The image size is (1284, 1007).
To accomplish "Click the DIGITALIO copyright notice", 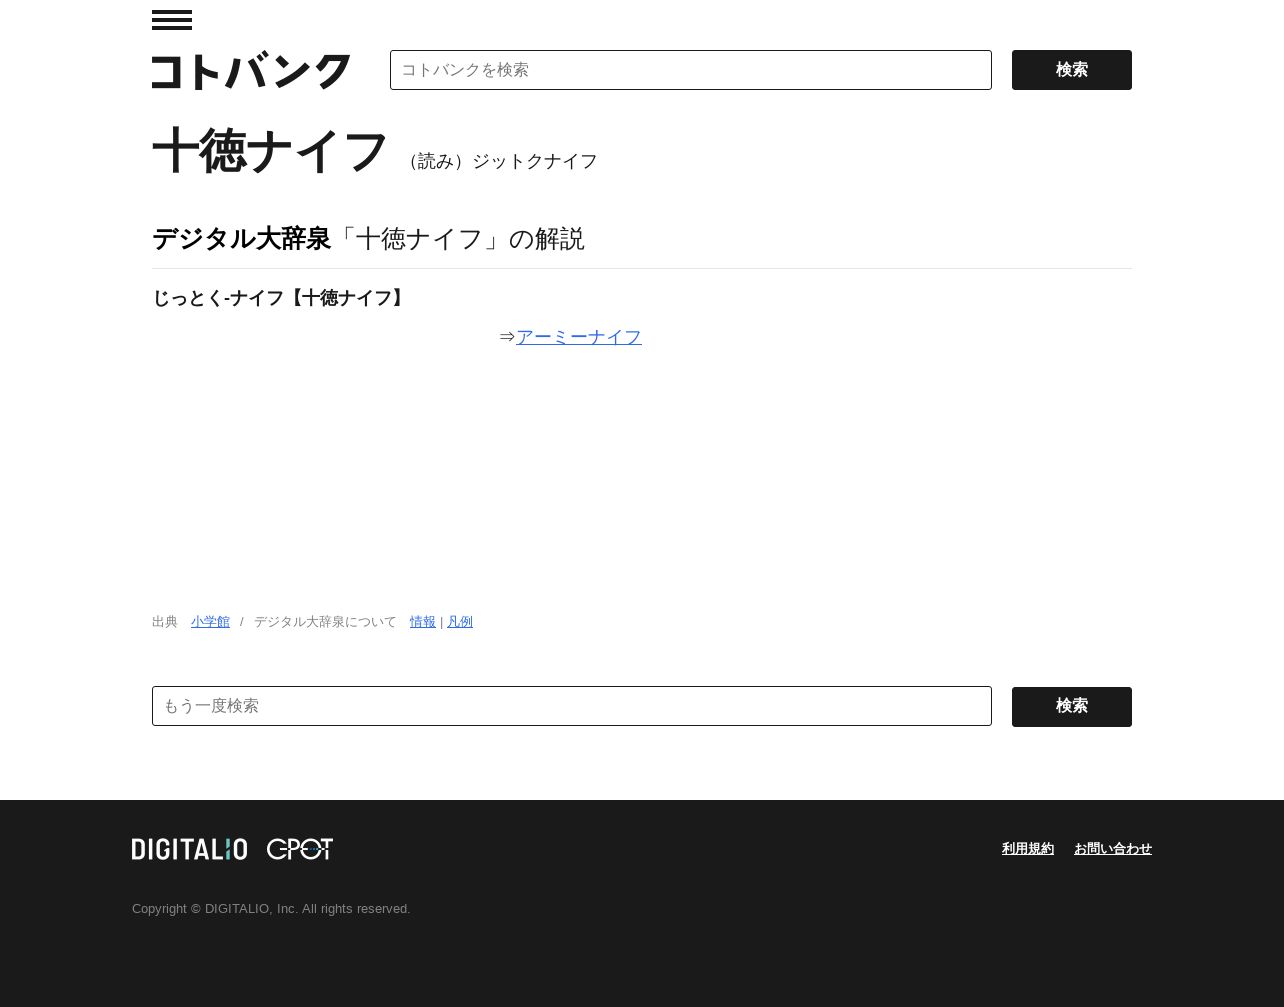I will pyautogui.click(x=271, y=909).
